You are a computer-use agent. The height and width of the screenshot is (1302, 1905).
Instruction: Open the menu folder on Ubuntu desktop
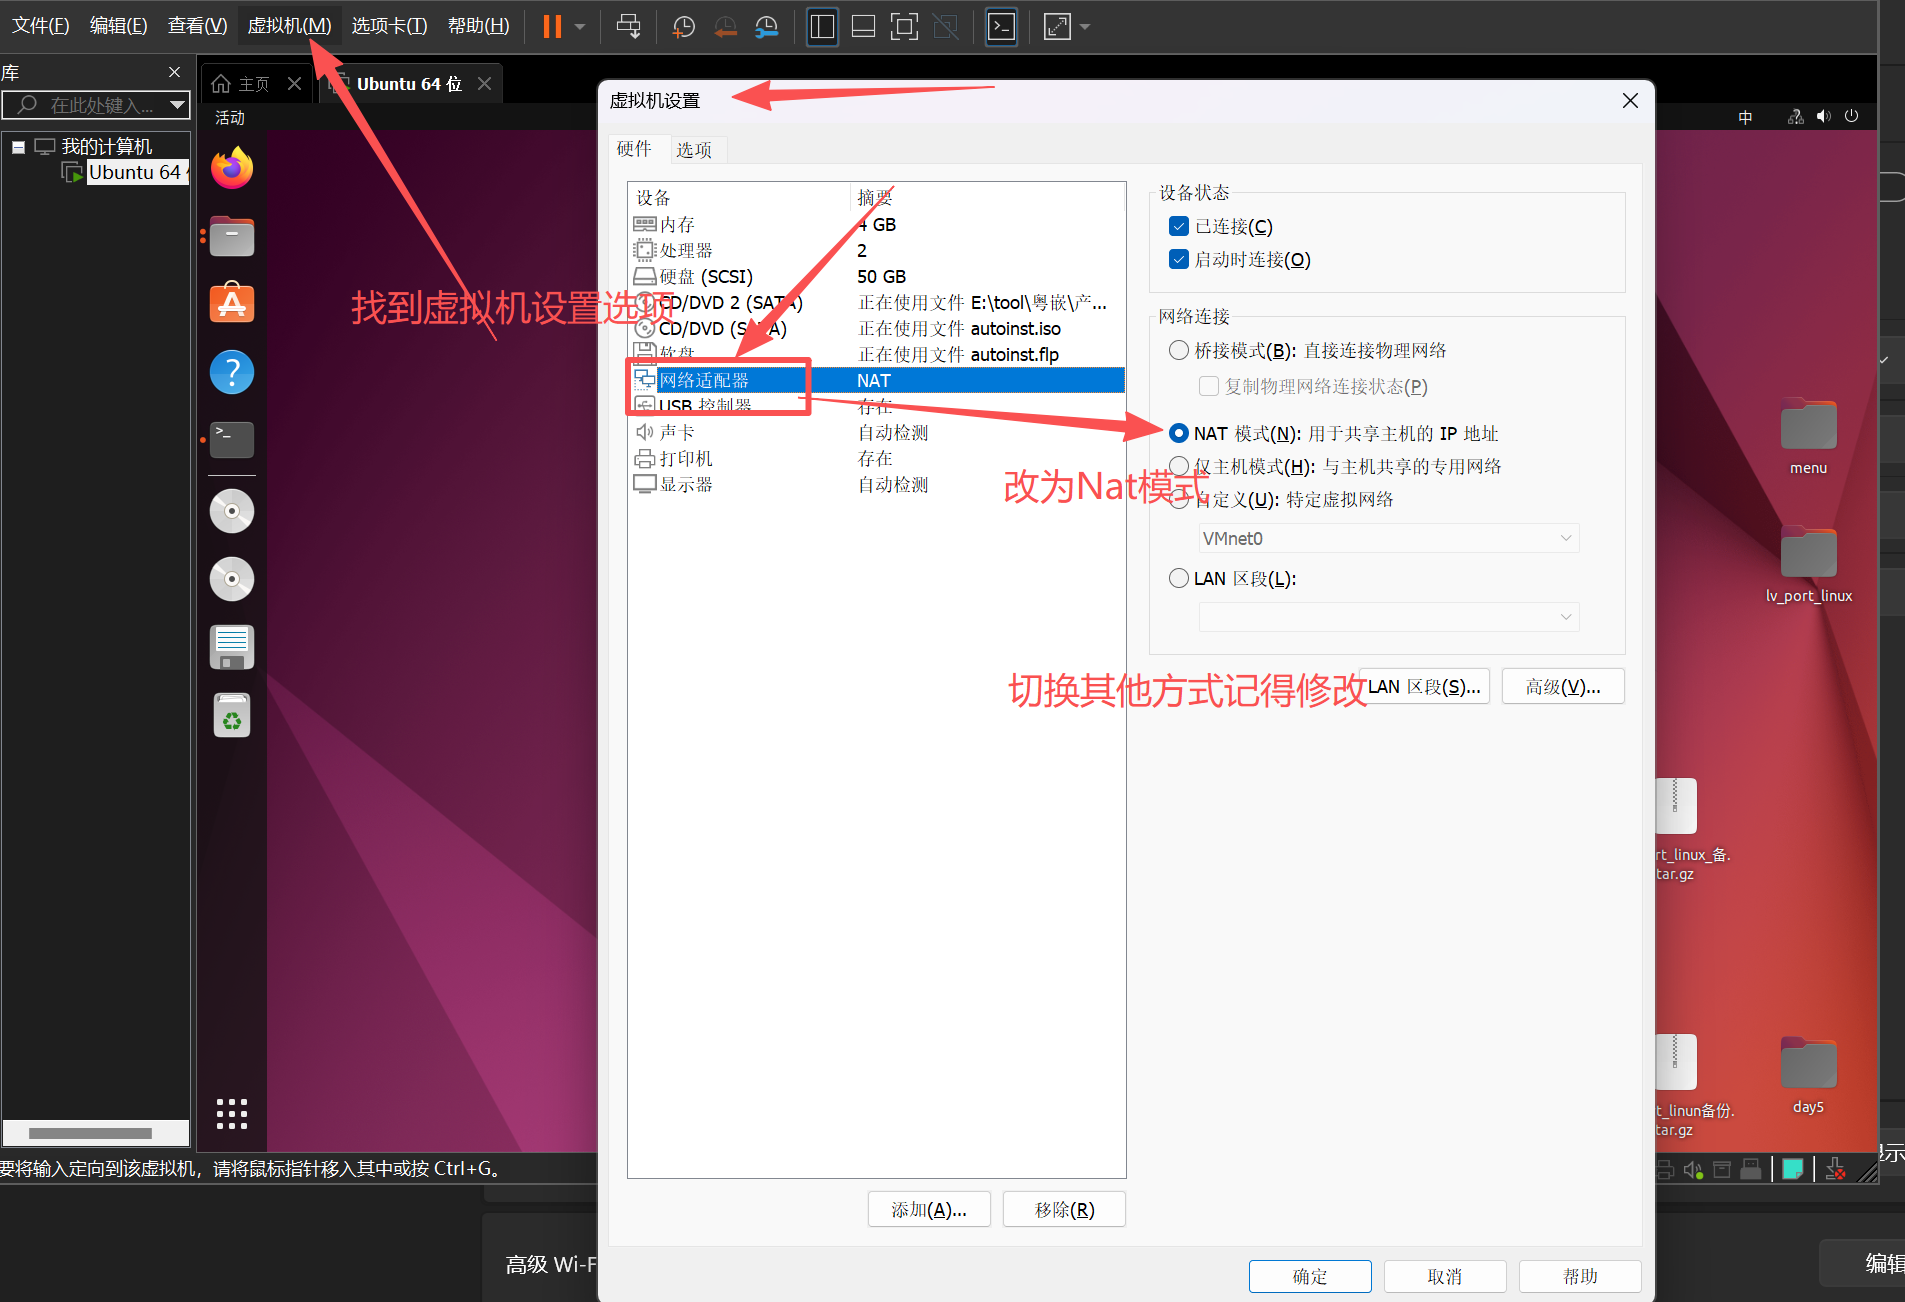pos(1808,437)
